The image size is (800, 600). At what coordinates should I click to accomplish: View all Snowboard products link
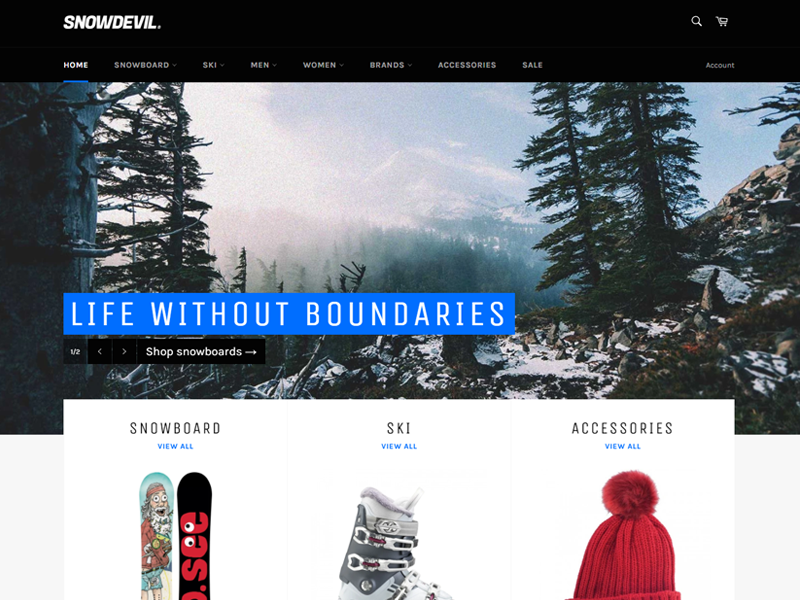pyautogui.click(x=175, y=446)
